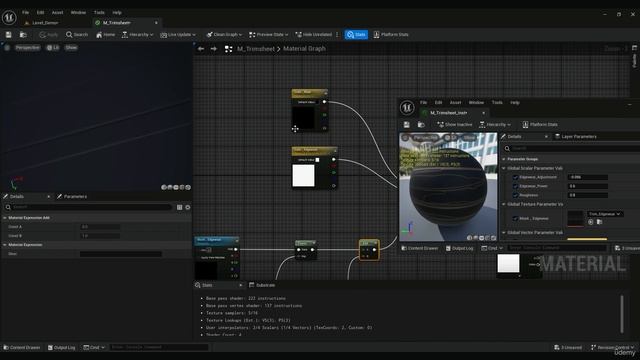Click the property matrix grid icon in Details

tap(179, 207)
